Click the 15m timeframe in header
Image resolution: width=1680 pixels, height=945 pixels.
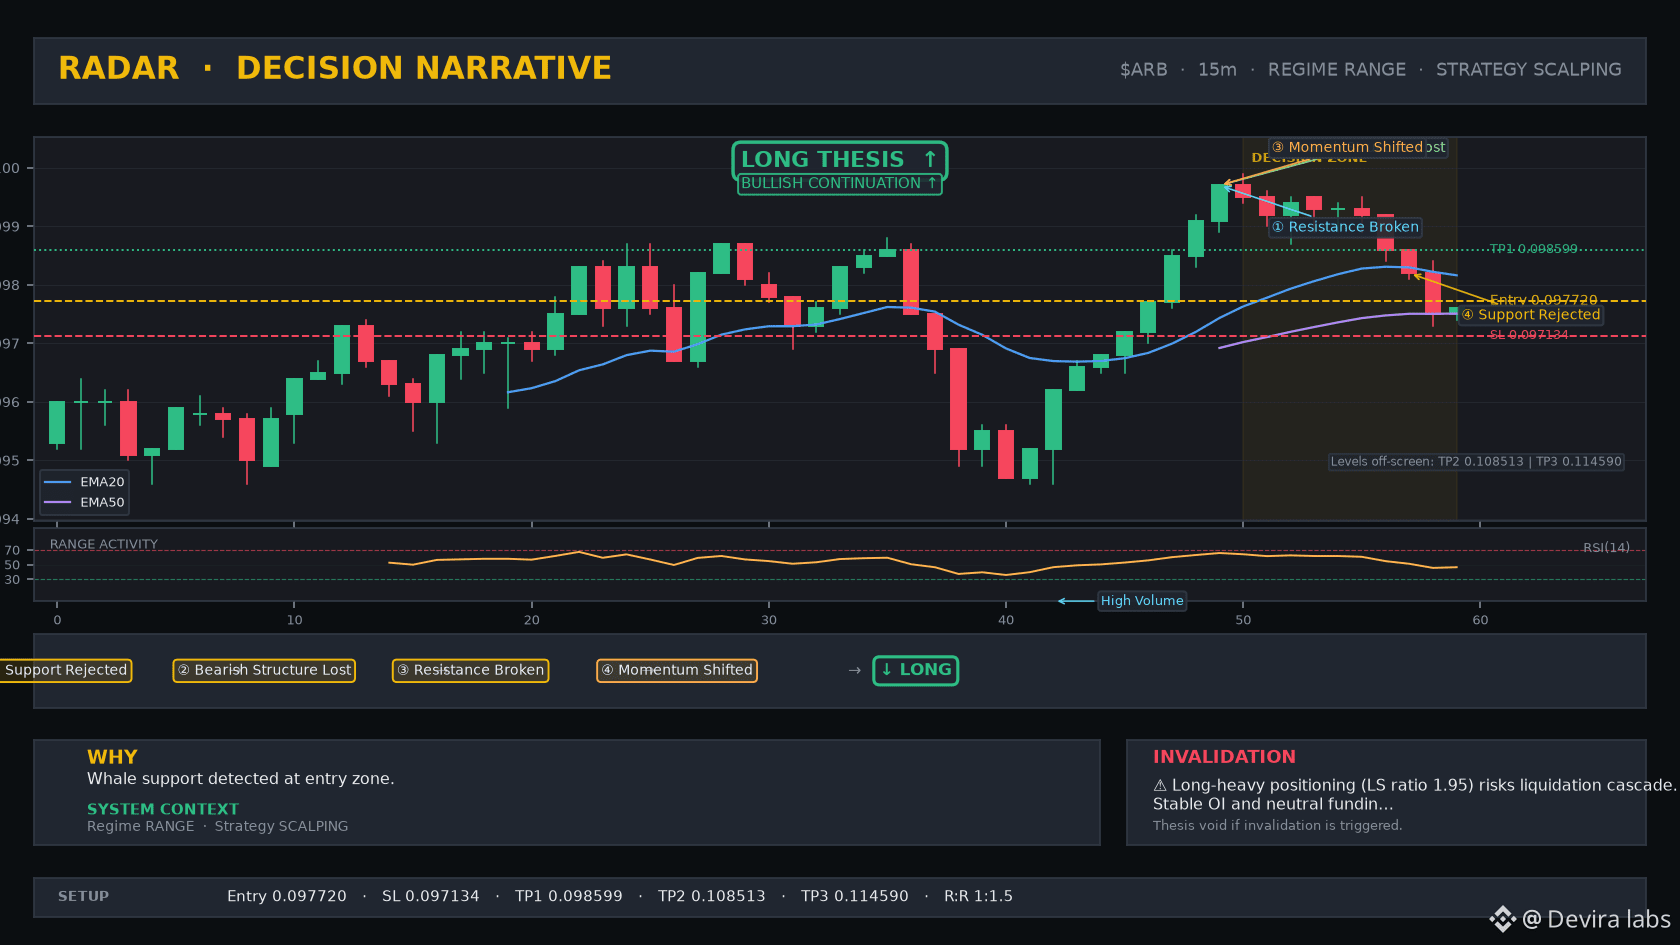point(1217,70)
